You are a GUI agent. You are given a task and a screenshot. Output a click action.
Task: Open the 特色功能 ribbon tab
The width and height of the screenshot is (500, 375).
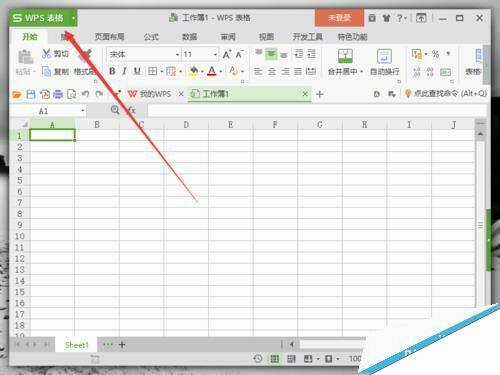coord(352,37)
